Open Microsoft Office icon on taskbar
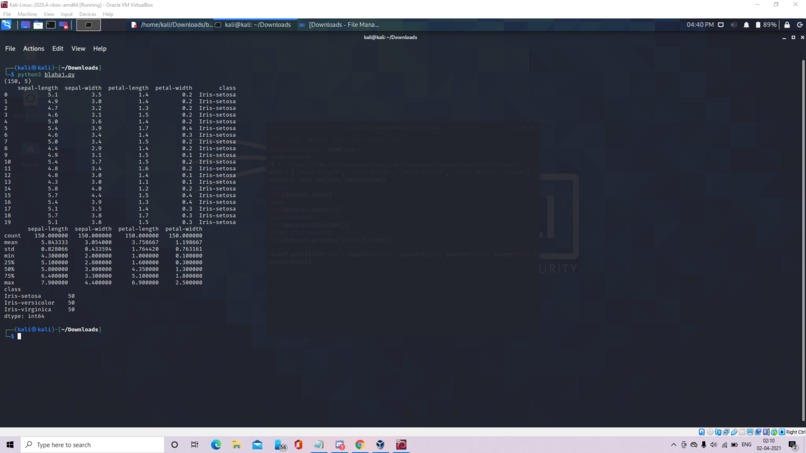This screenshot has width=806, height=453. [298, 445]
